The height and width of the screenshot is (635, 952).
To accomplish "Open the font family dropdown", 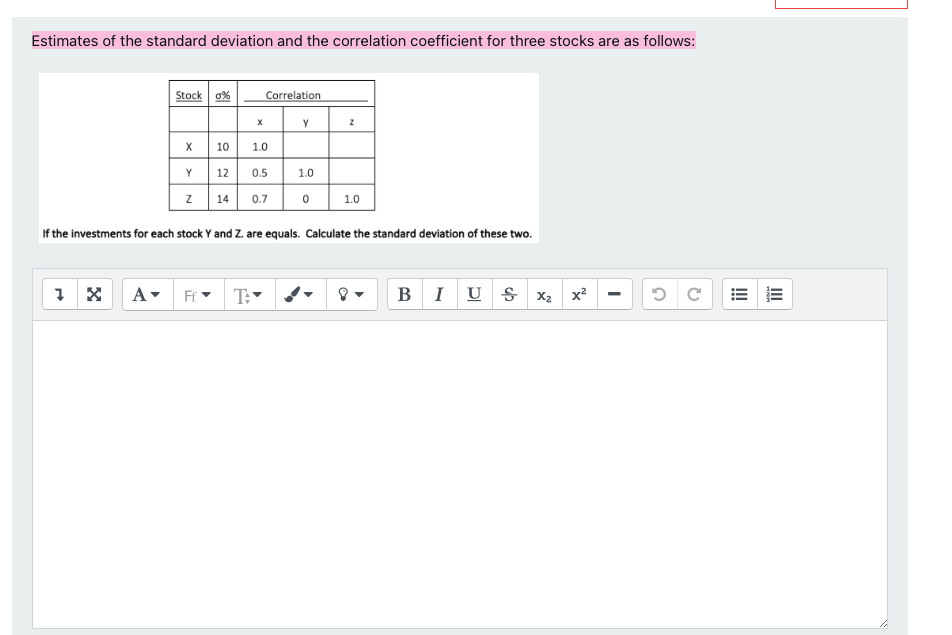I will [x=197, y=294].
